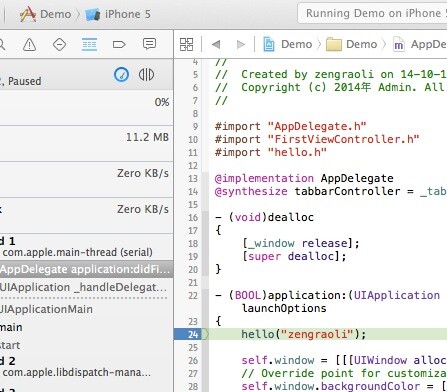Select the UIApplication _handleDelegat... stack frame
This screenshot has height=392, width=447.
[87, 287]
